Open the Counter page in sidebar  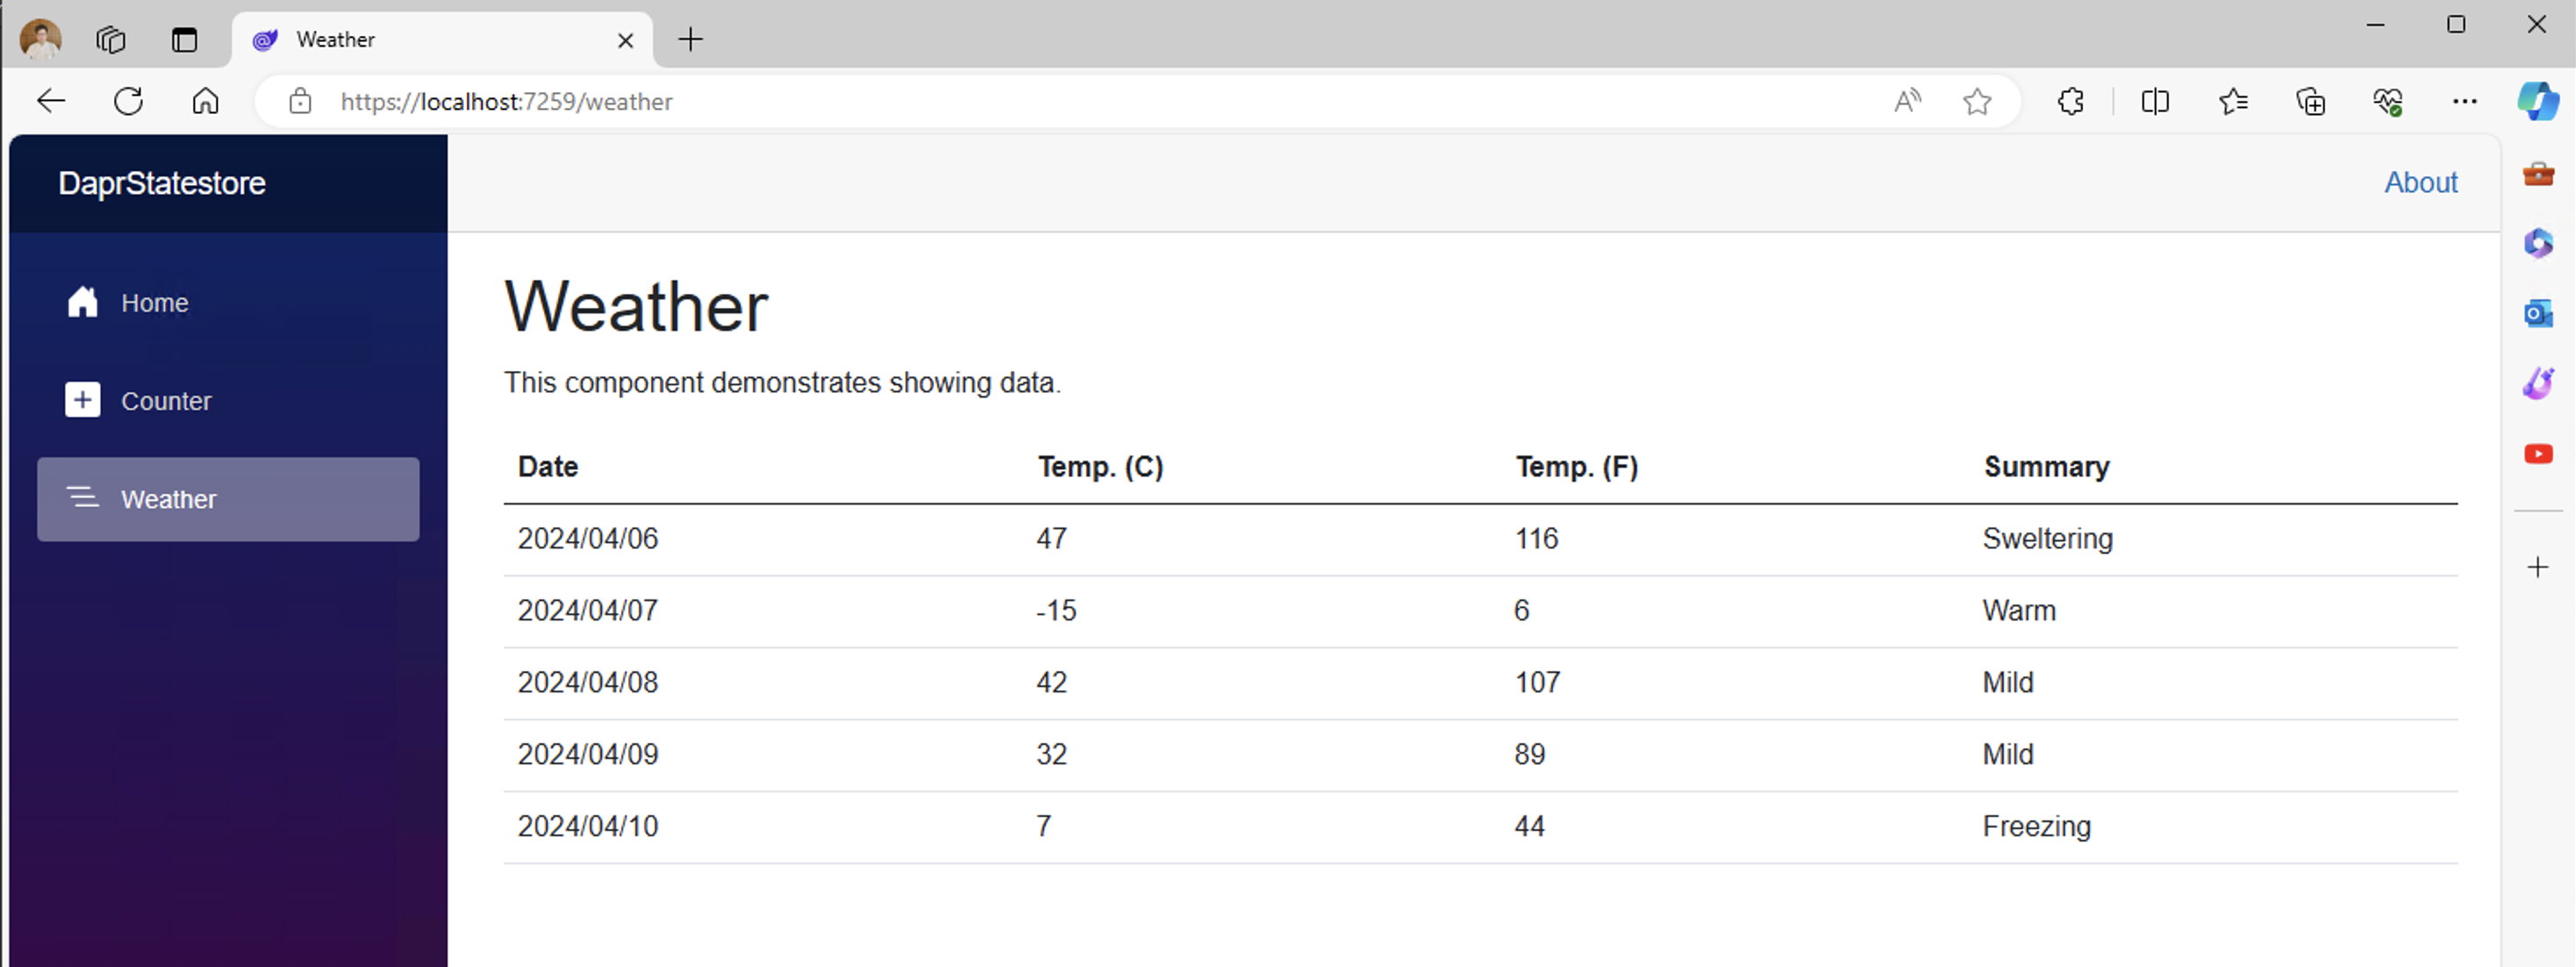(x=166, y=401)
